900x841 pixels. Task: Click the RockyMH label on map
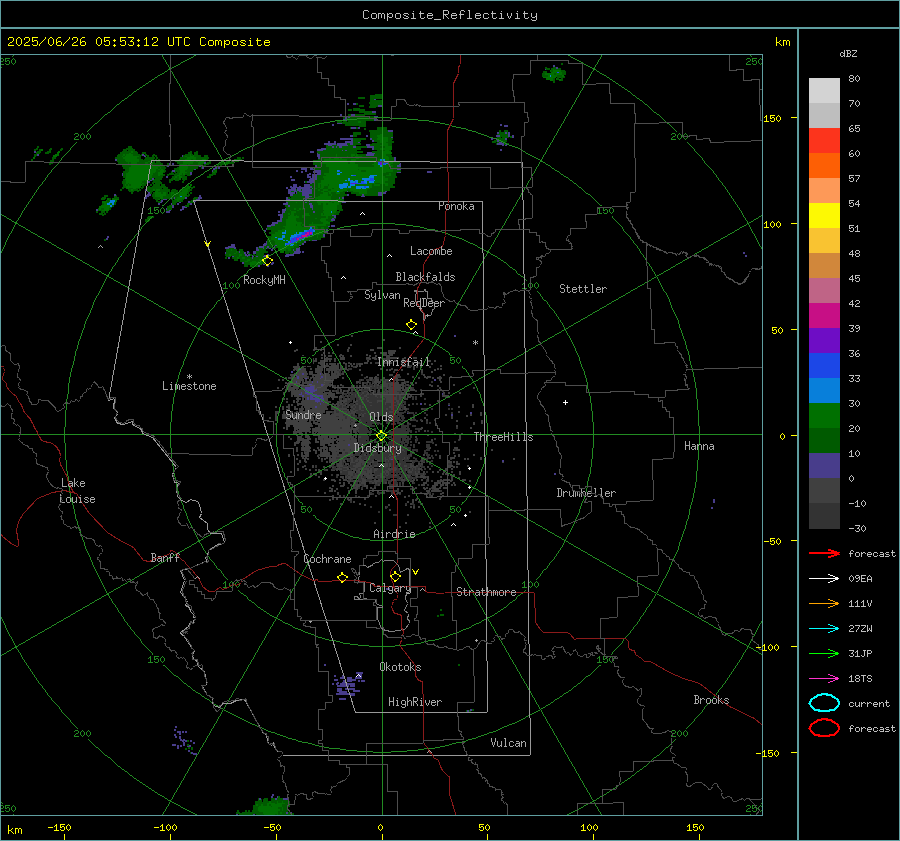[264, 280]
